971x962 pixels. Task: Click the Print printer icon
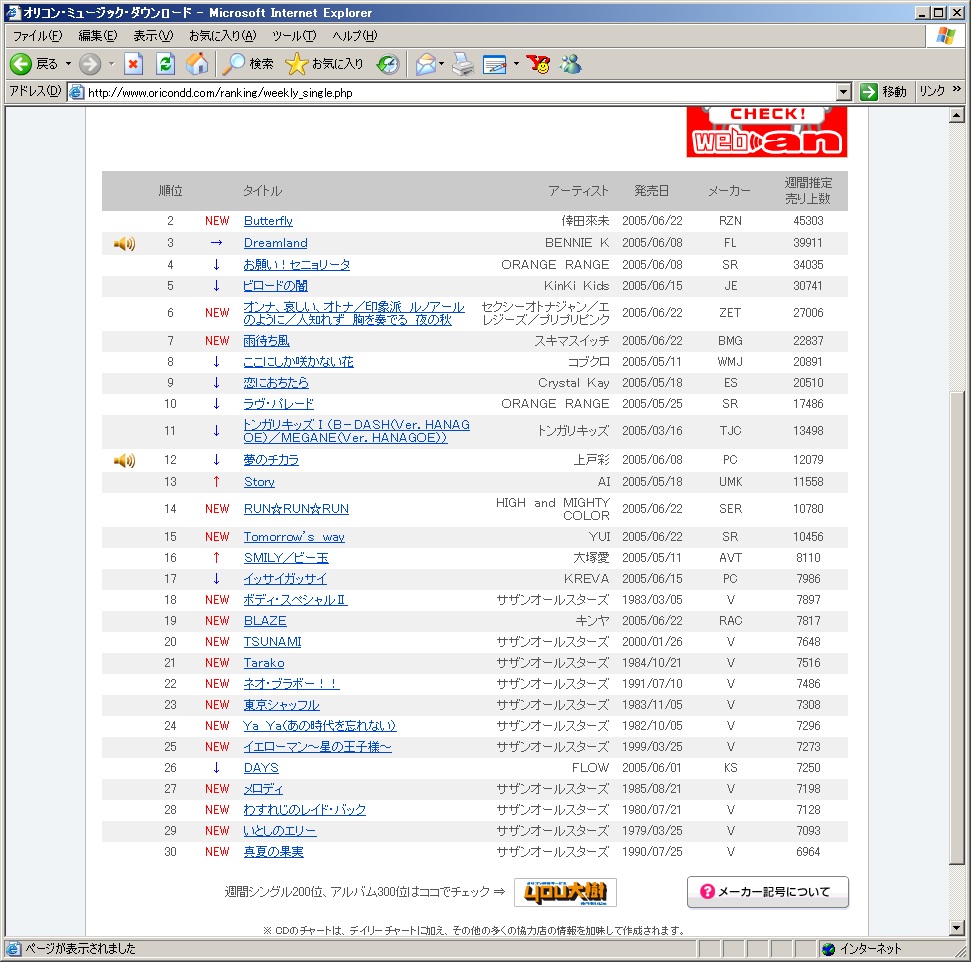point(463,64)
